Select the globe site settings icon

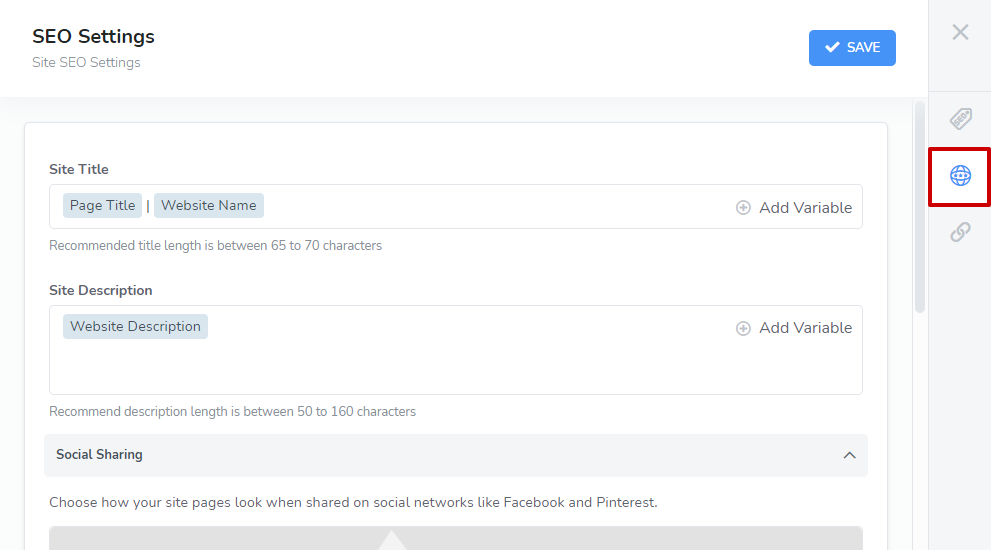click(960, 176)
